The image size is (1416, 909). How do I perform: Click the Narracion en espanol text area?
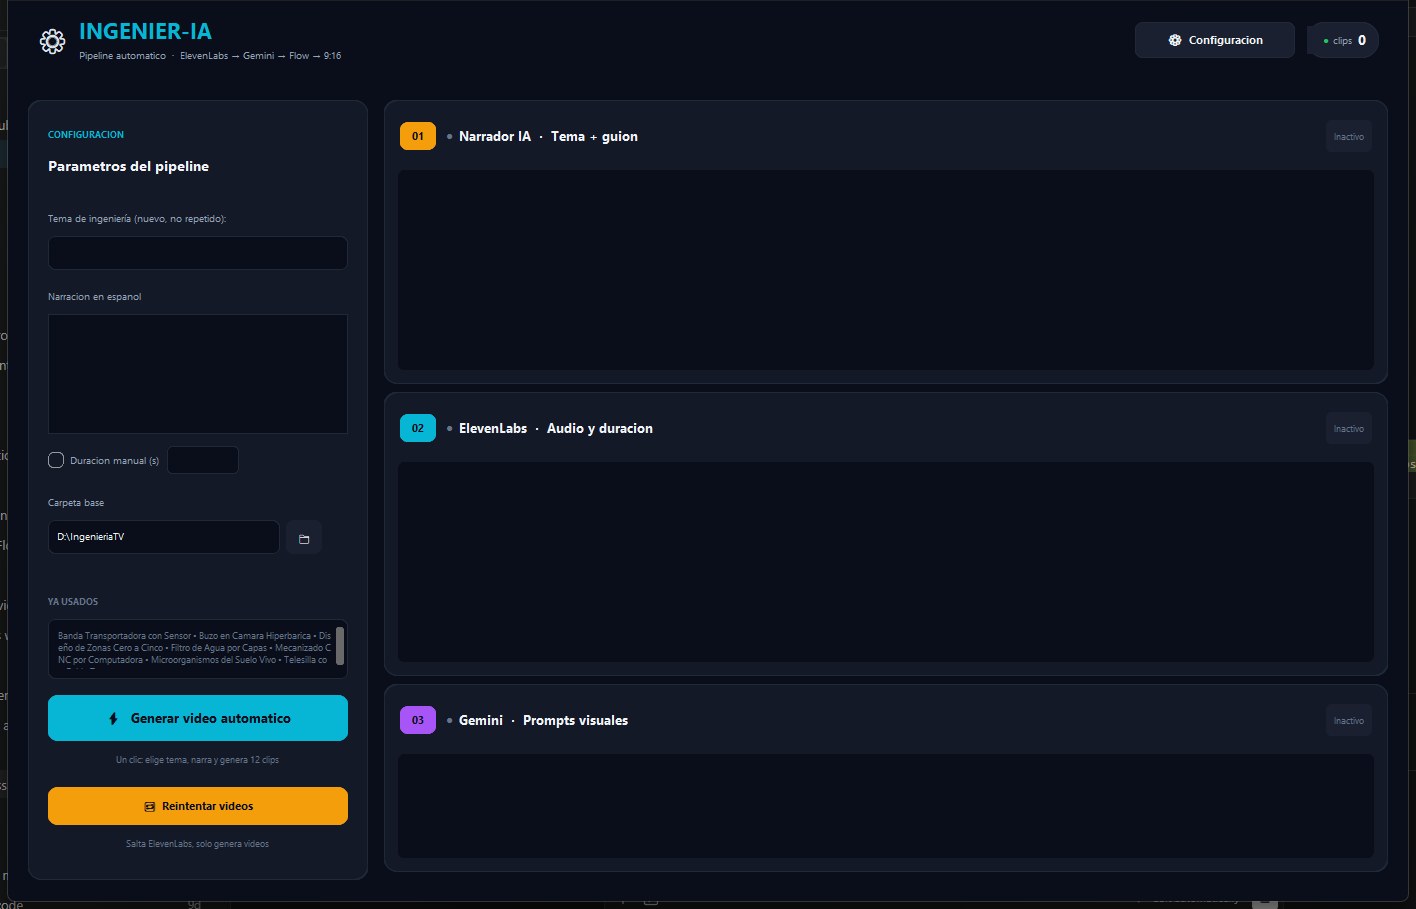pos(198,374)
